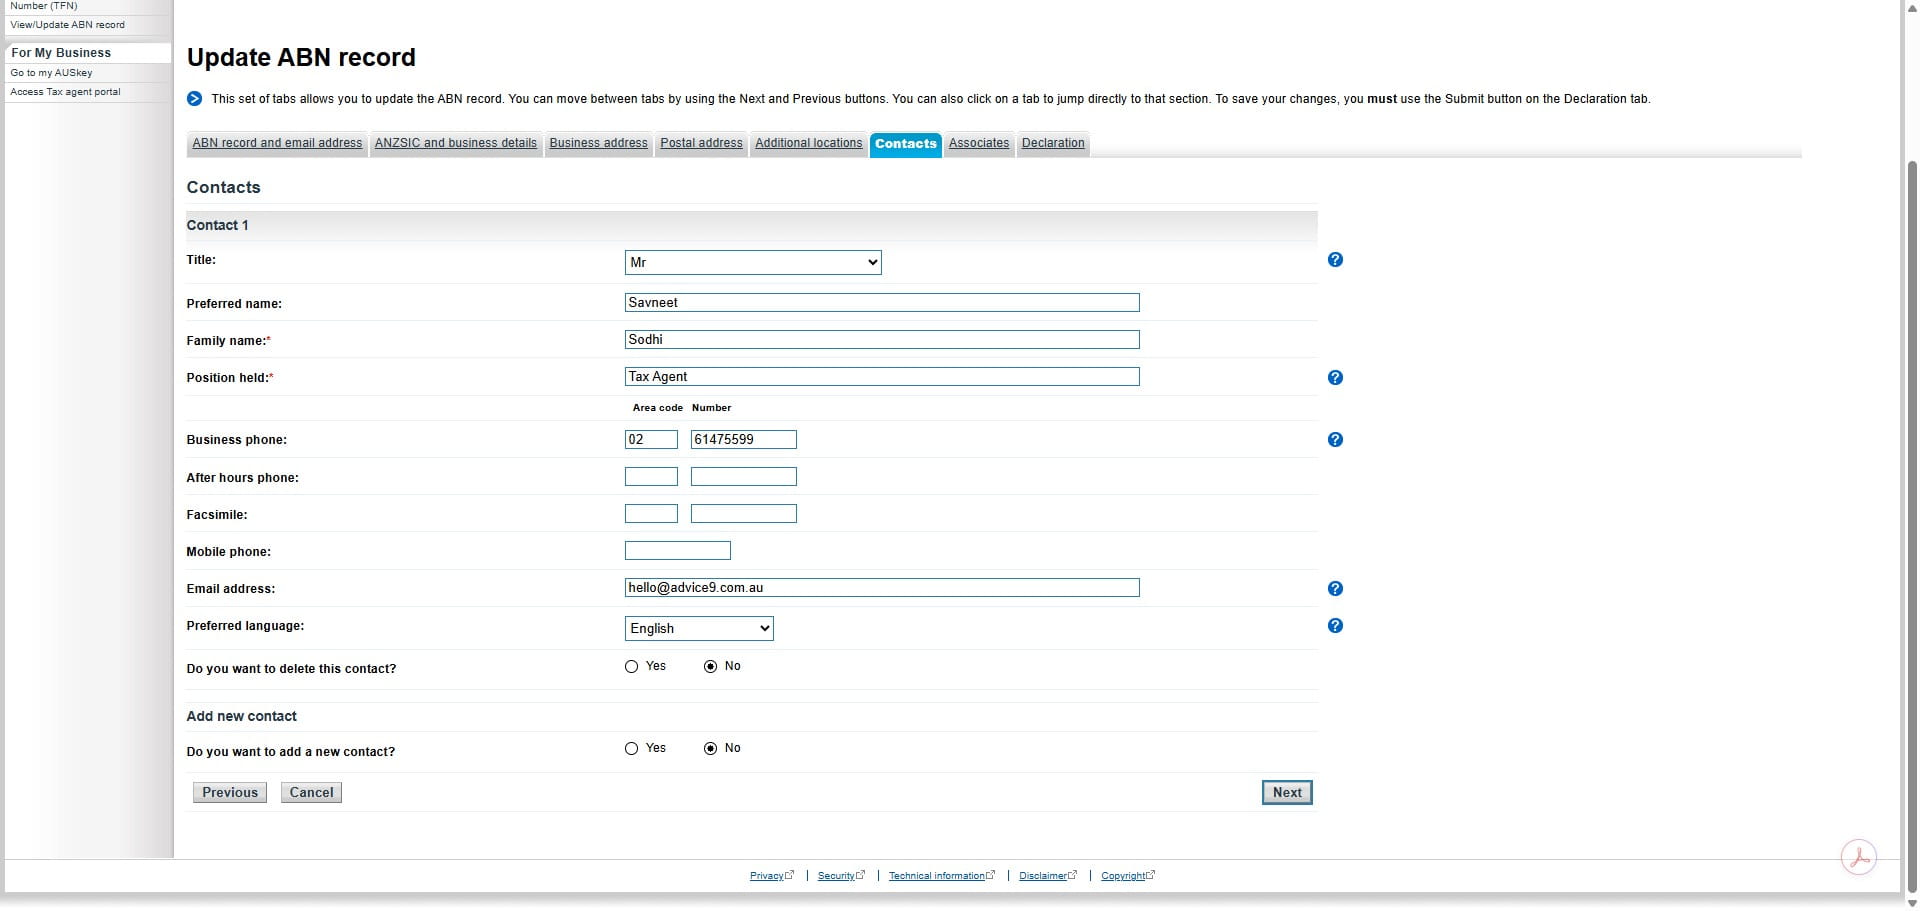1920x911 pixels.
Task: Click the Adobe PDF floating icon
Action: [1859, 857]
